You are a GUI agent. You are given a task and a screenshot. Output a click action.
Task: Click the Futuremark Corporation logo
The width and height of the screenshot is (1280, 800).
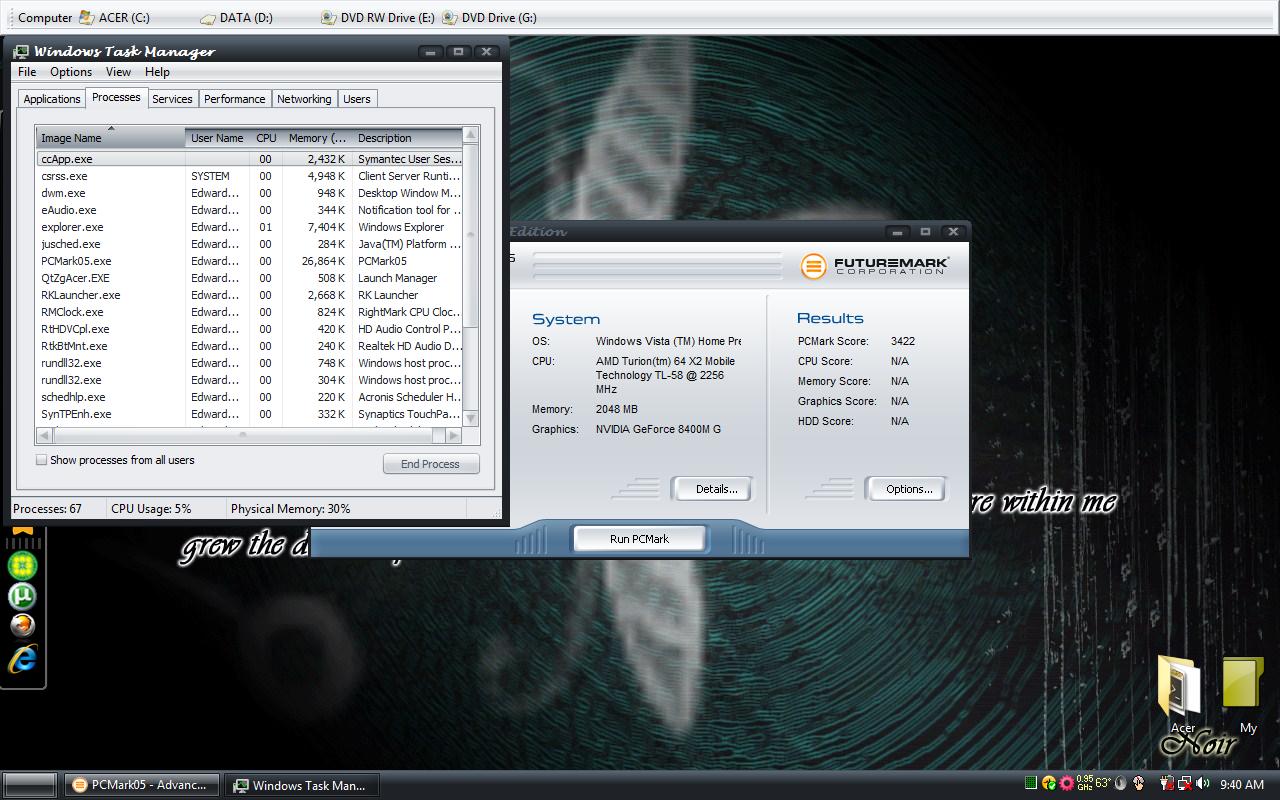coord(875,265)
